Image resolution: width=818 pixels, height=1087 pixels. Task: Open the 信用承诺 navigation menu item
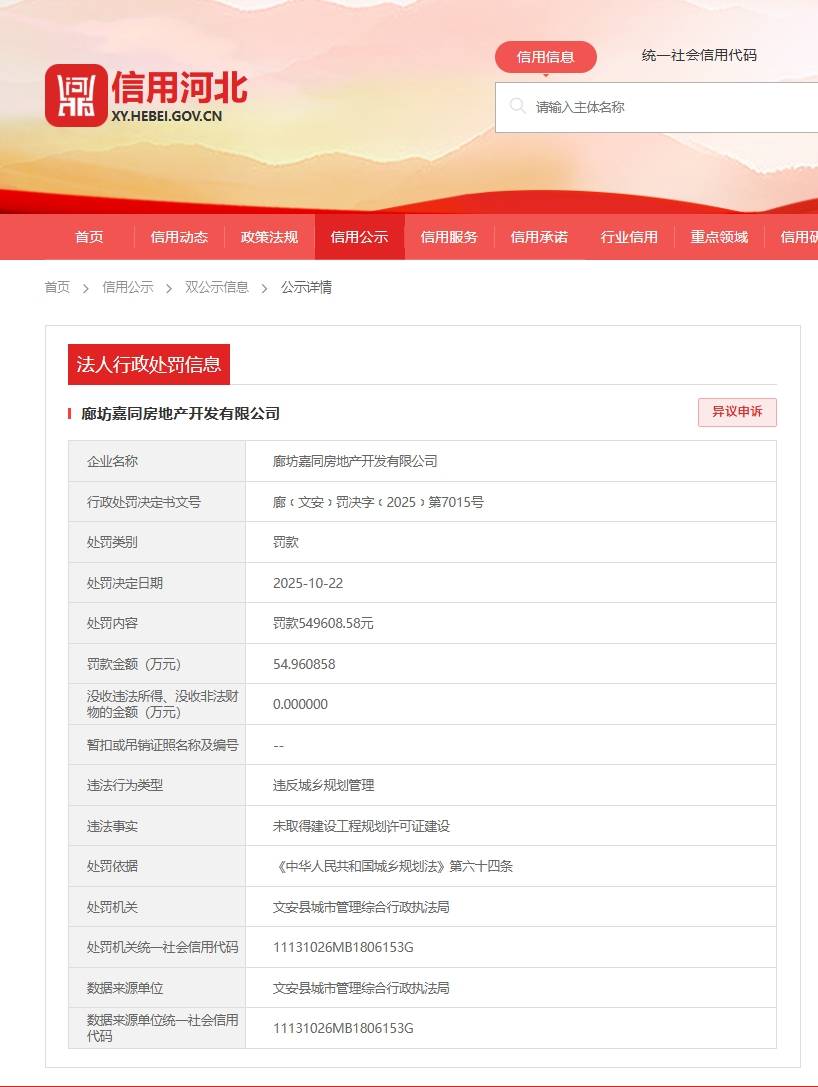point(538,237)
